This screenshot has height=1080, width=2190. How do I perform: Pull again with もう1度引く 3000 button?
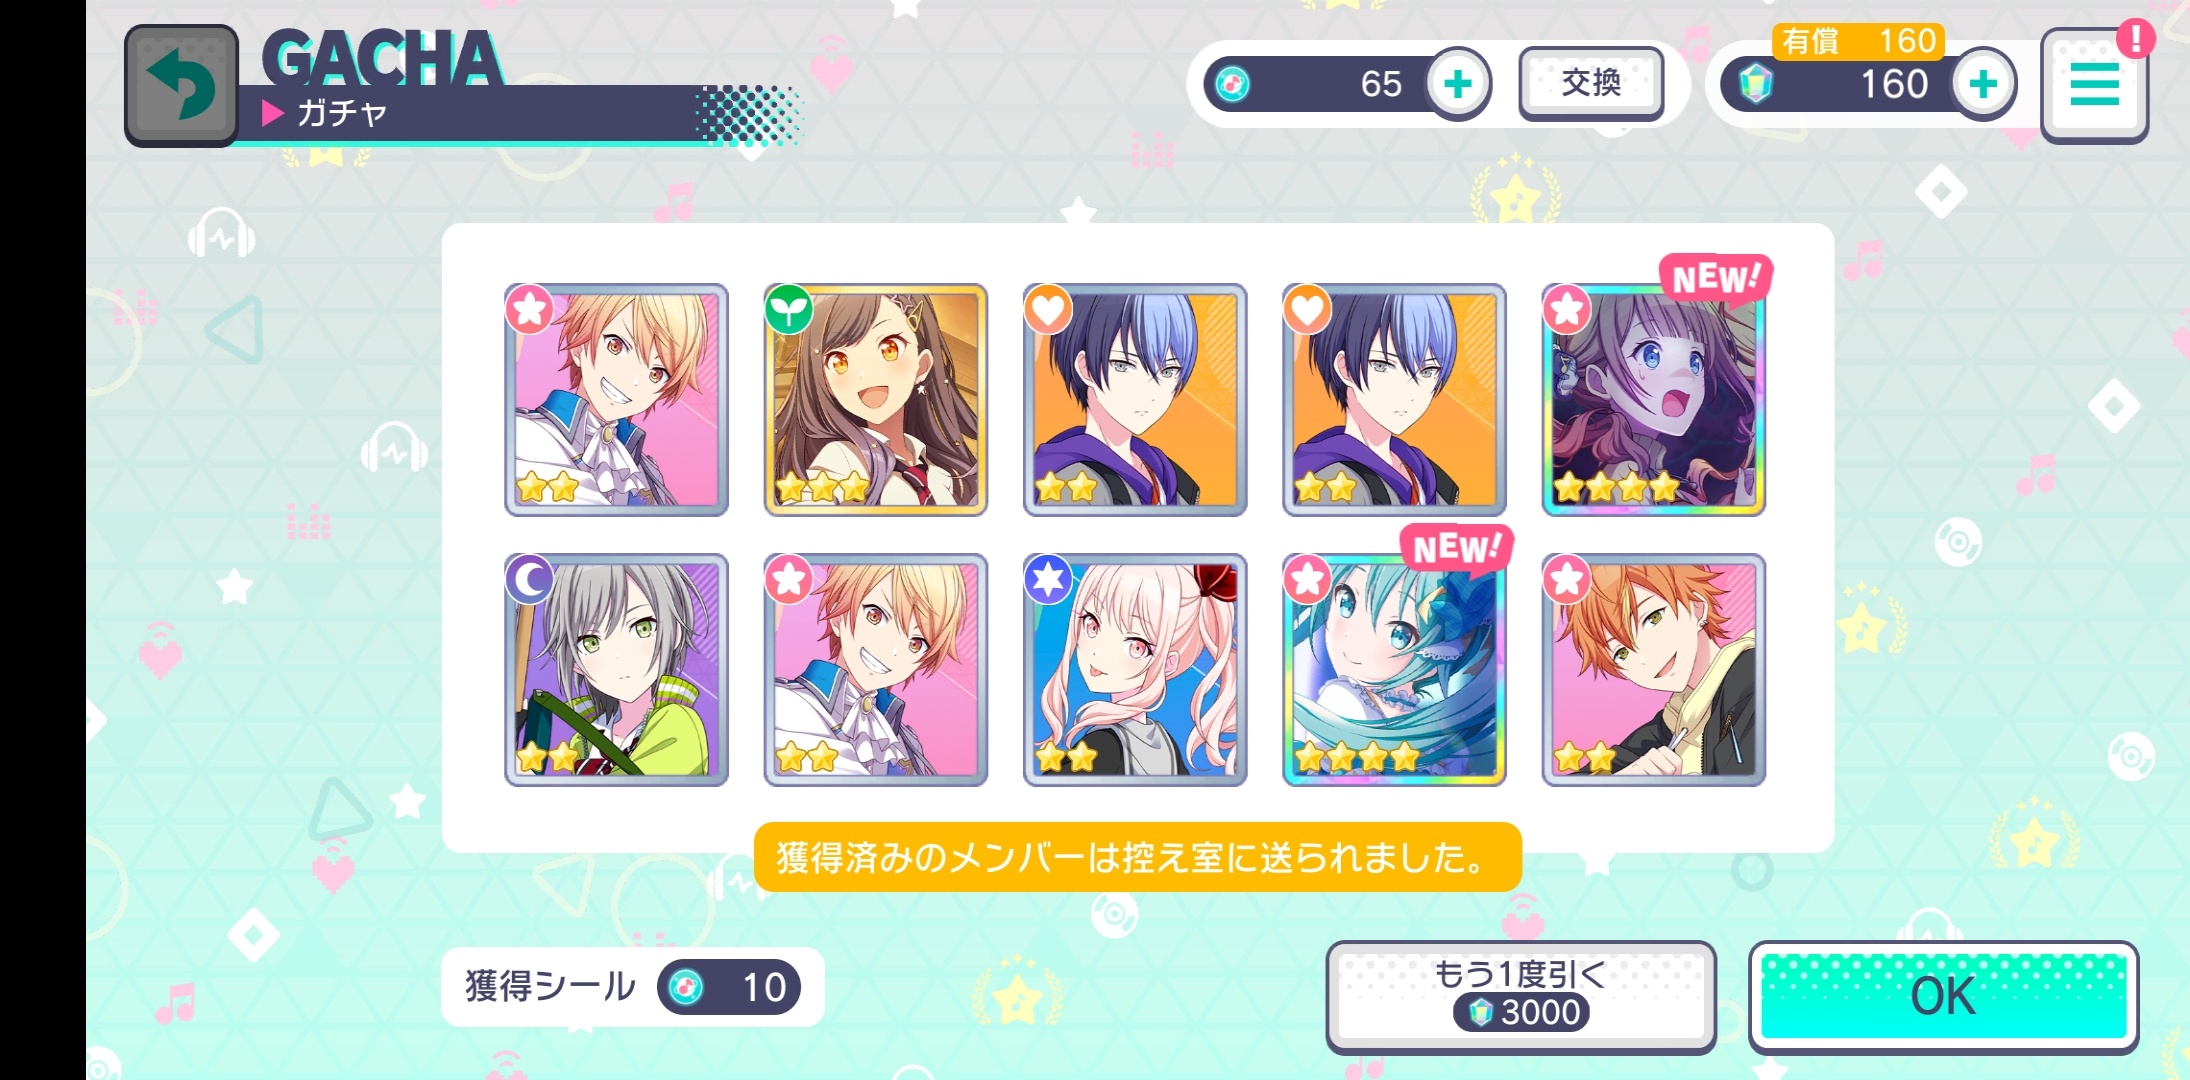(x=1520, y=996)
